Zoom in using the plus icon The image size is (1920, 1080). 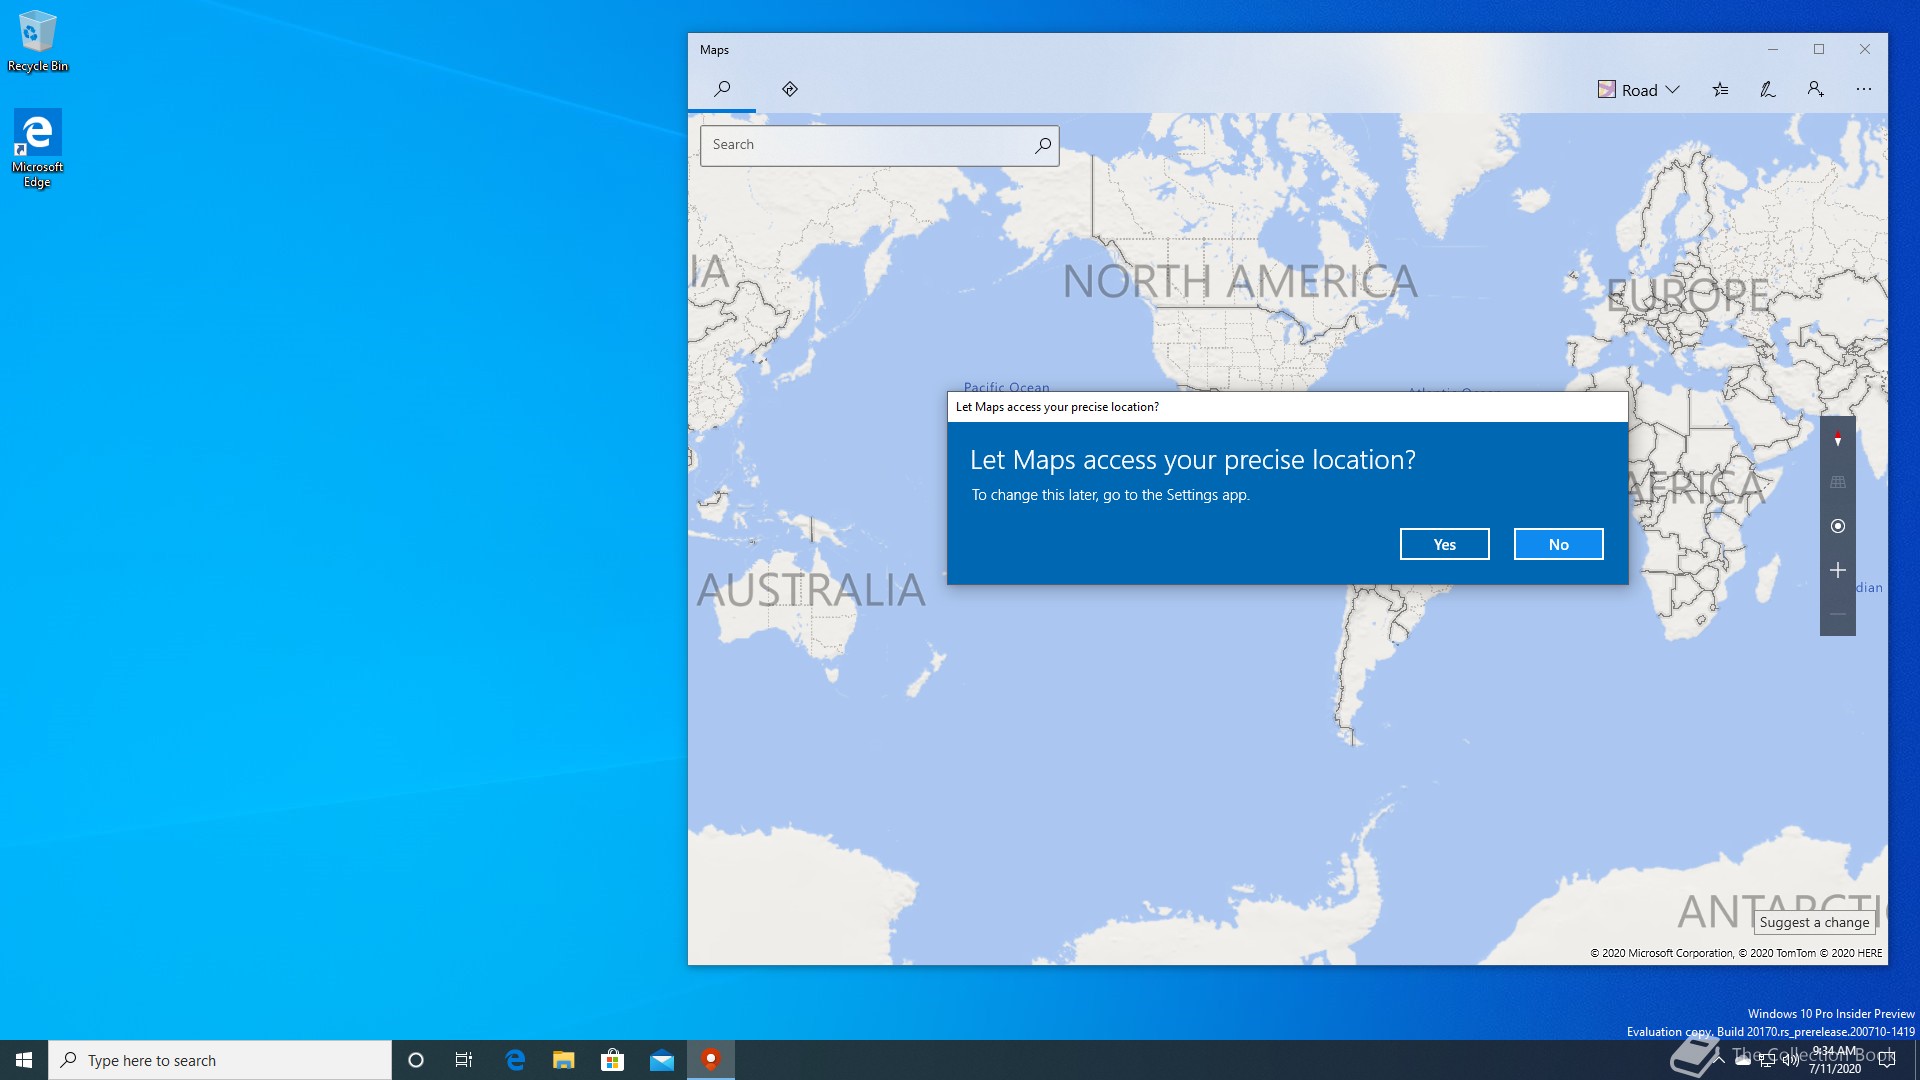[x=1838, y=570]
